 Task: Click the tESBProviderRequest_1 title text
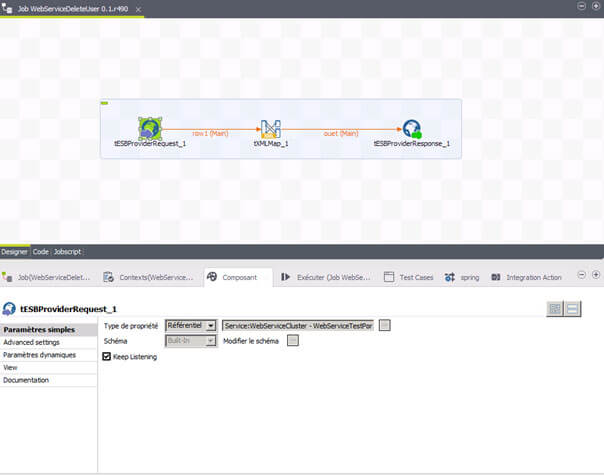68,309
